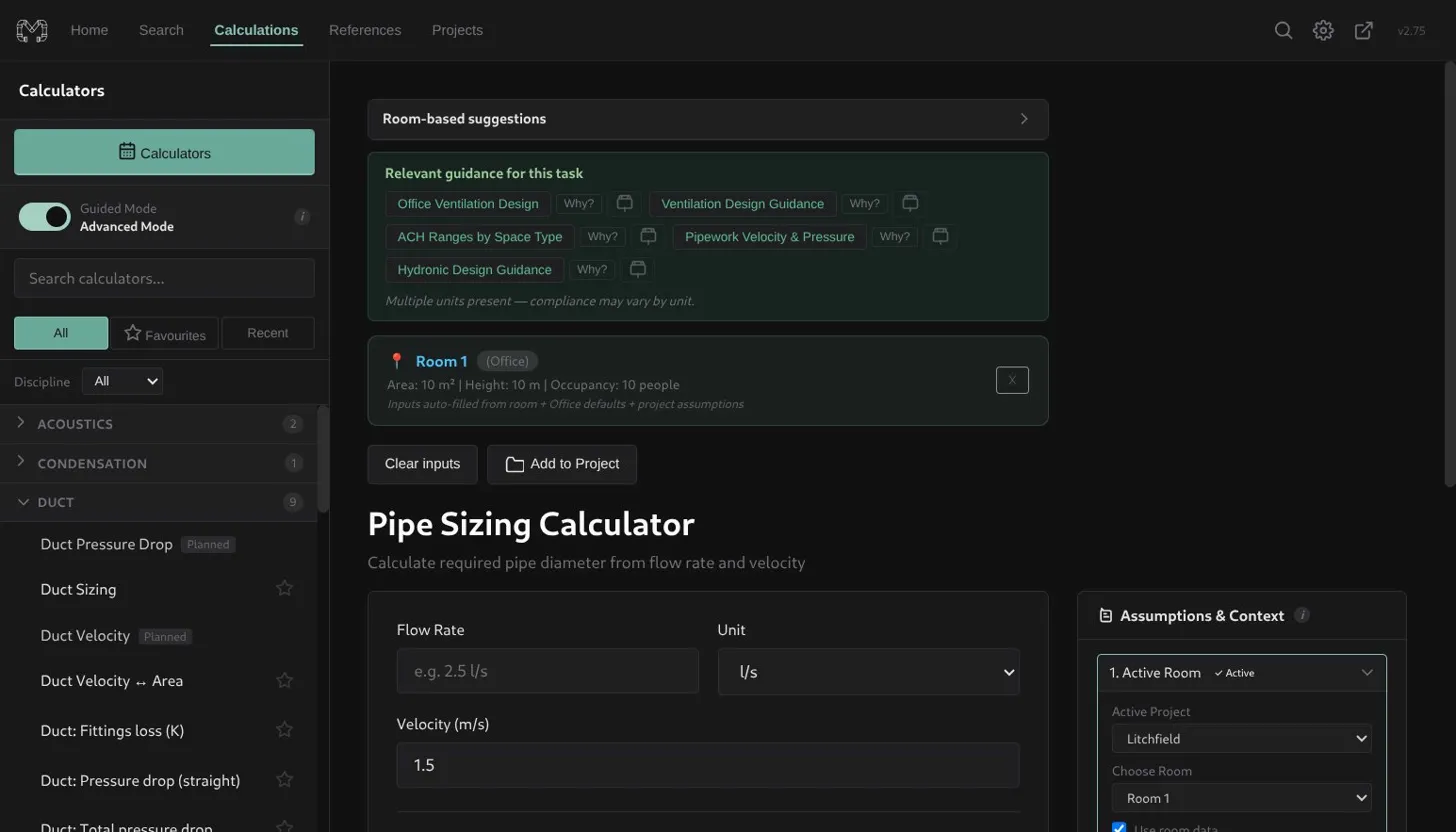Open the Favourites filter tab
This screenshot has height=832, width=1456.
(164, 333)
